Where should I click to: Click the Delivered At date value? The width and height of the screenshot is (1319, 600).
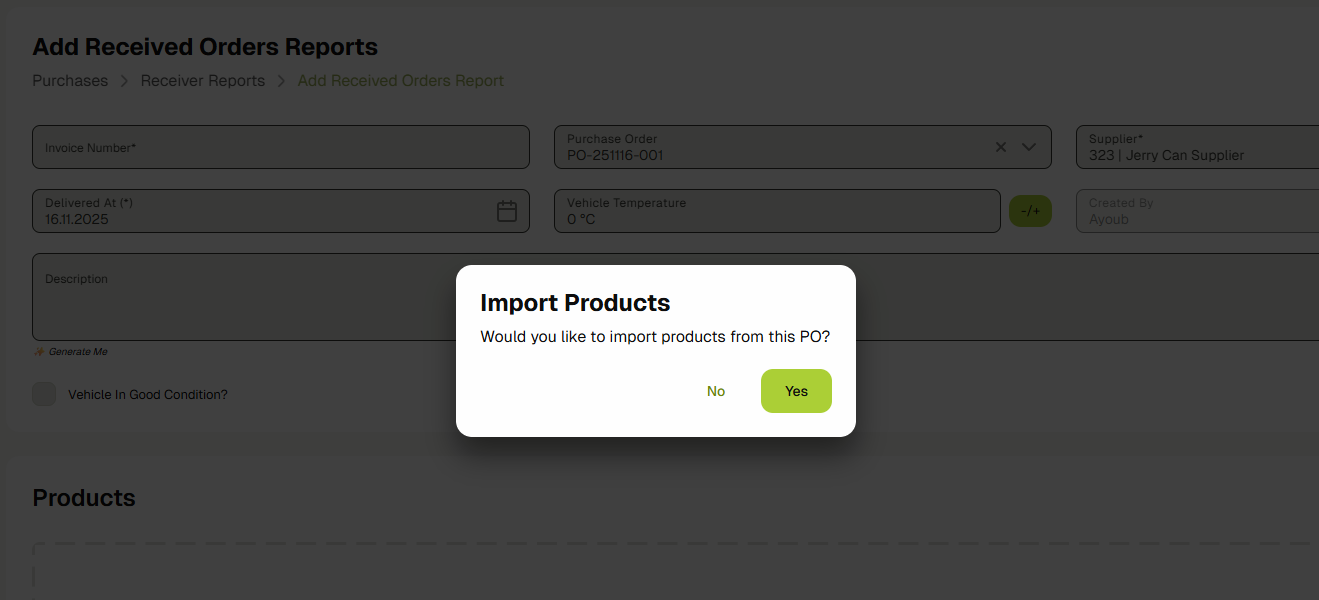point(77,219)
